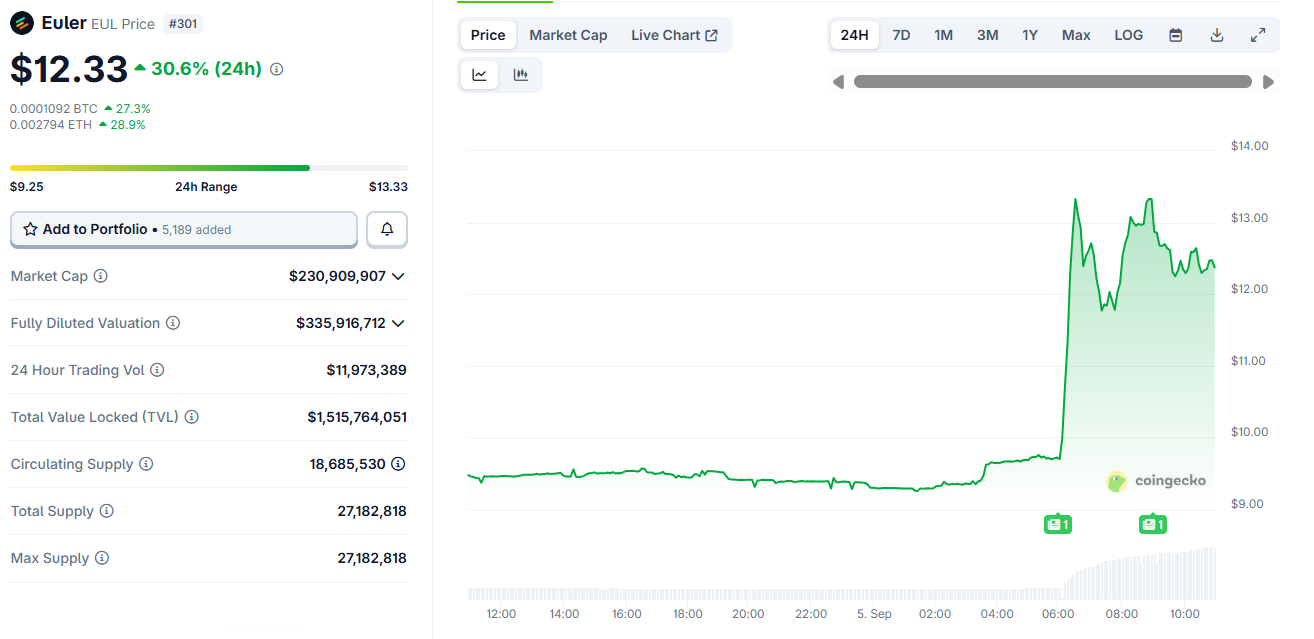This screenshot has height=639, width=1314.
Task: Open the calendar date-range icon above chart
Action: tap(1176, 34)
